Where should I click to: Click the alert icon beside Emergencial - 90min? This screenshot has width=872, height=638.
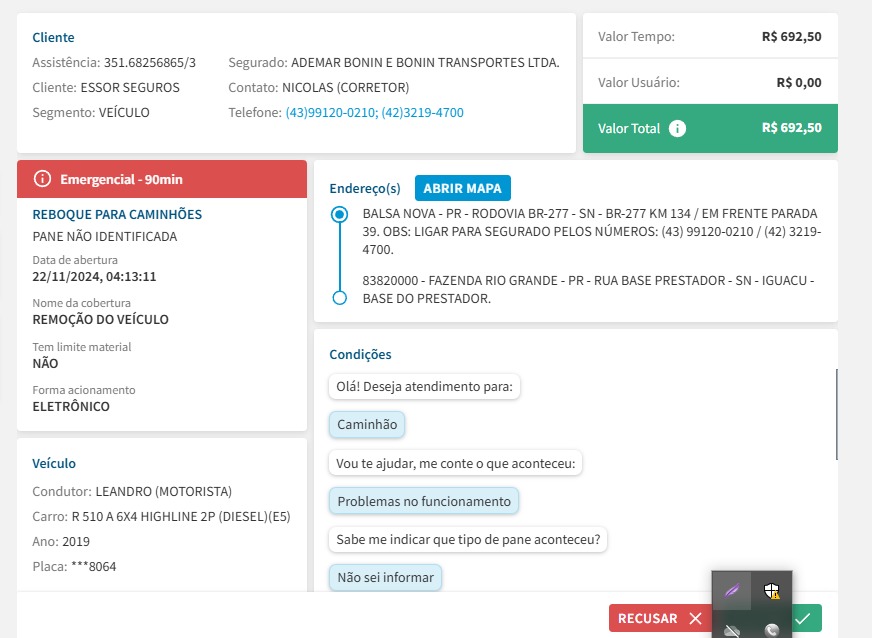click(42, 179)
